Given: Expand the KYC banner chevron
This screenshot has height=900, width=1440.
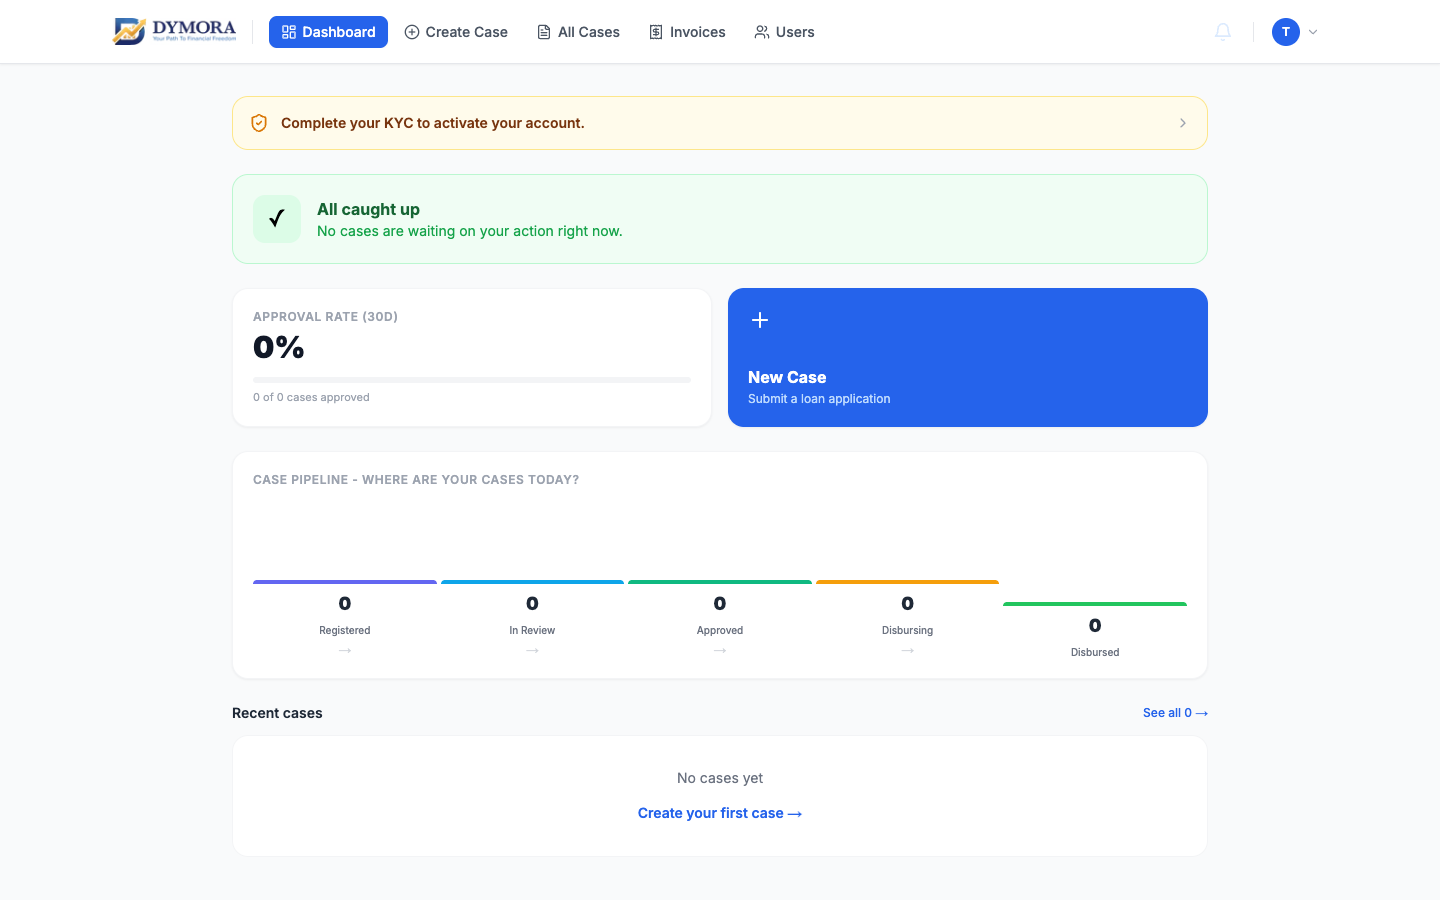Looking at the screenshot, I should tap(1183, 123).
